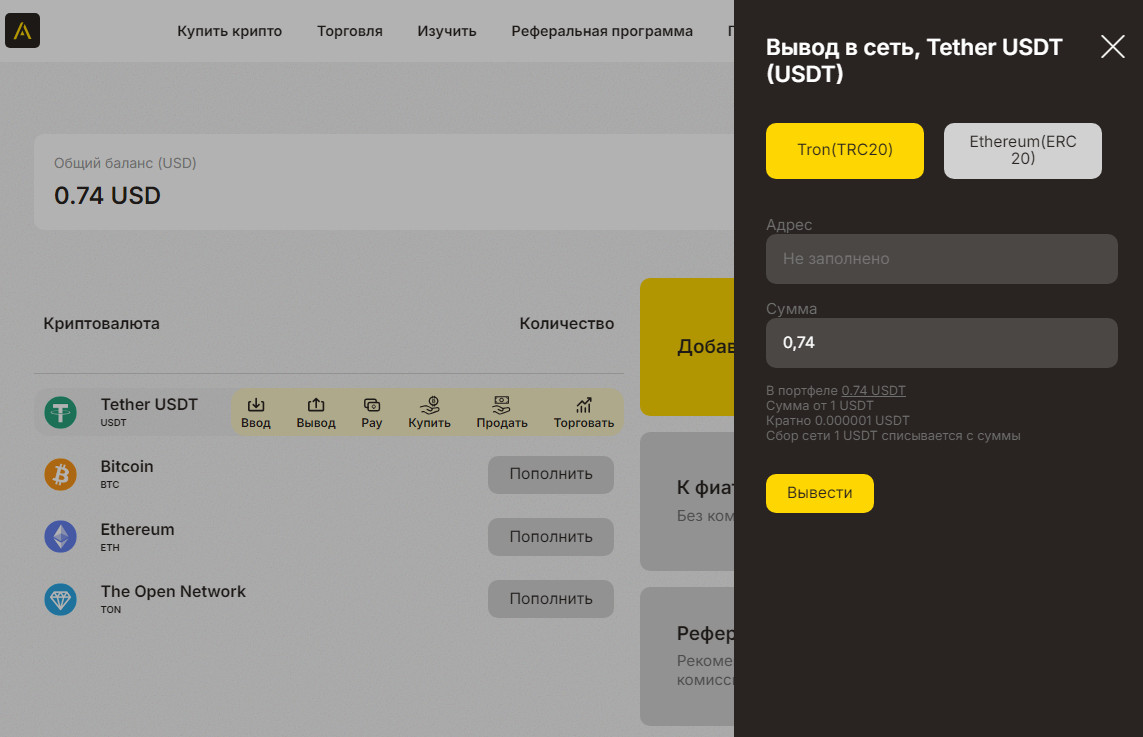The image size is (1143, 737).
Task: Click the Bitcoin coin icon
Action: [x=60, y=475]
